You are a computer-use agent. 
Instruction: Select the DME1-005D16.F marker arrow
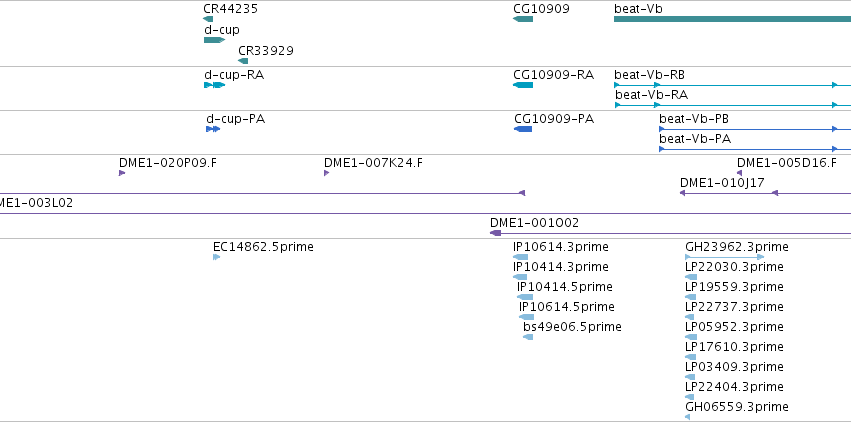[739, 173]
